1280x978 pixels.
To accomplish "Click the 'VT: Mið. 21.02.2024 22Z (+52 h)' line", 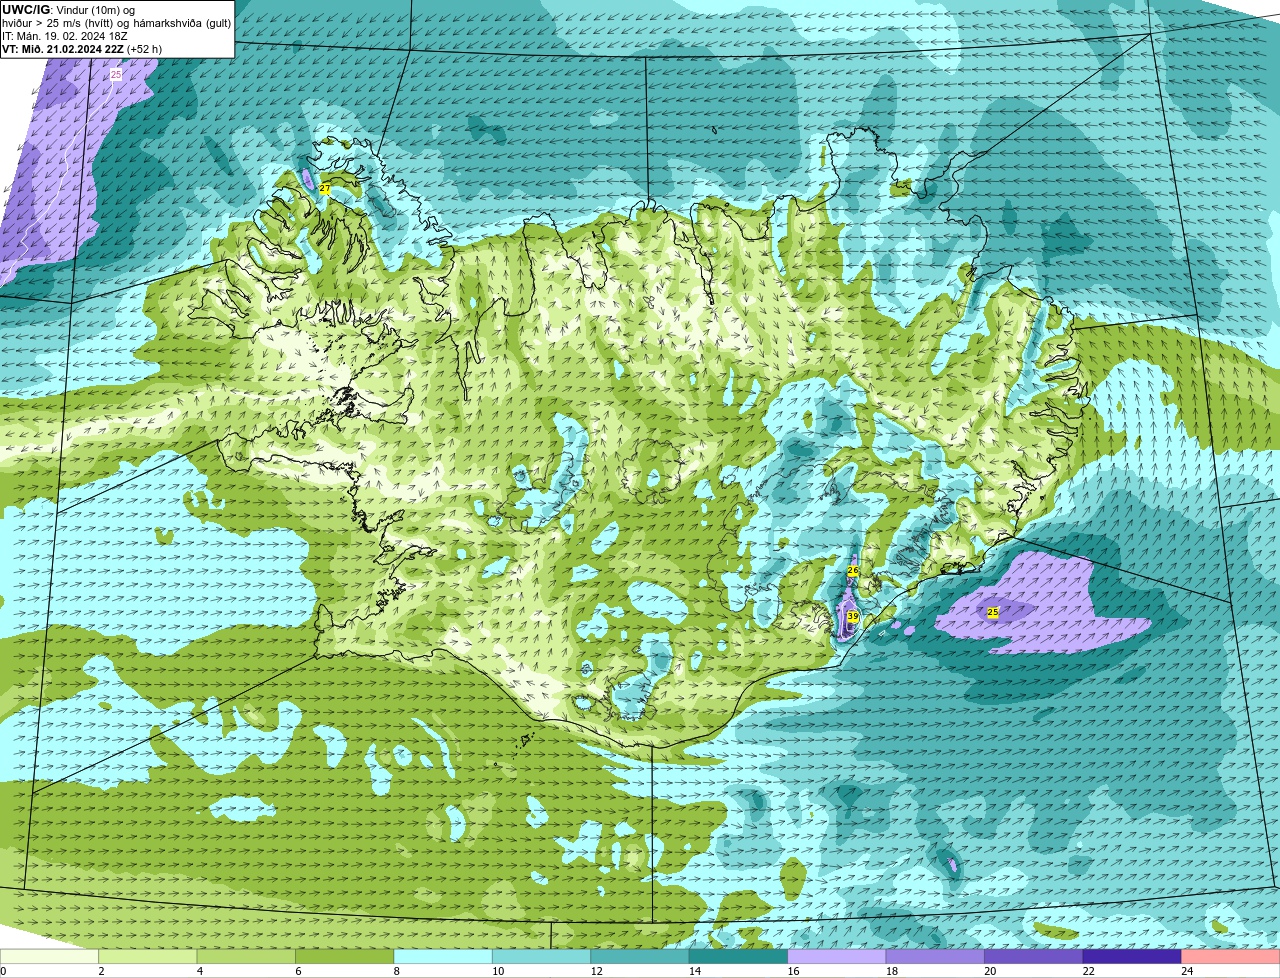I will [82, 49].
